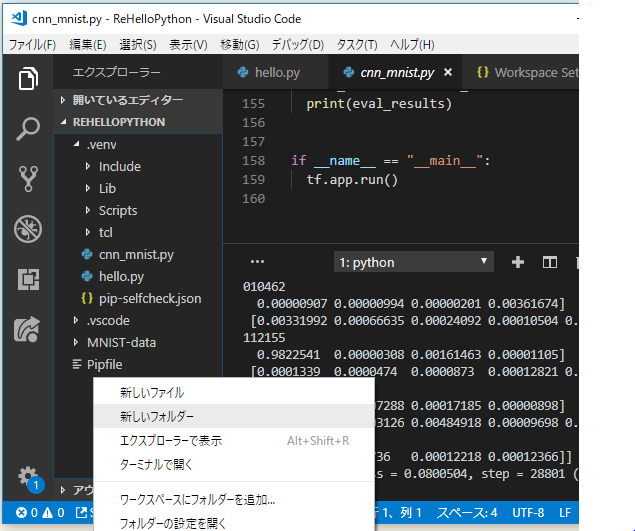
Task: Open pip-selfcheck.json from the file tree
Action: click(150, 299)
